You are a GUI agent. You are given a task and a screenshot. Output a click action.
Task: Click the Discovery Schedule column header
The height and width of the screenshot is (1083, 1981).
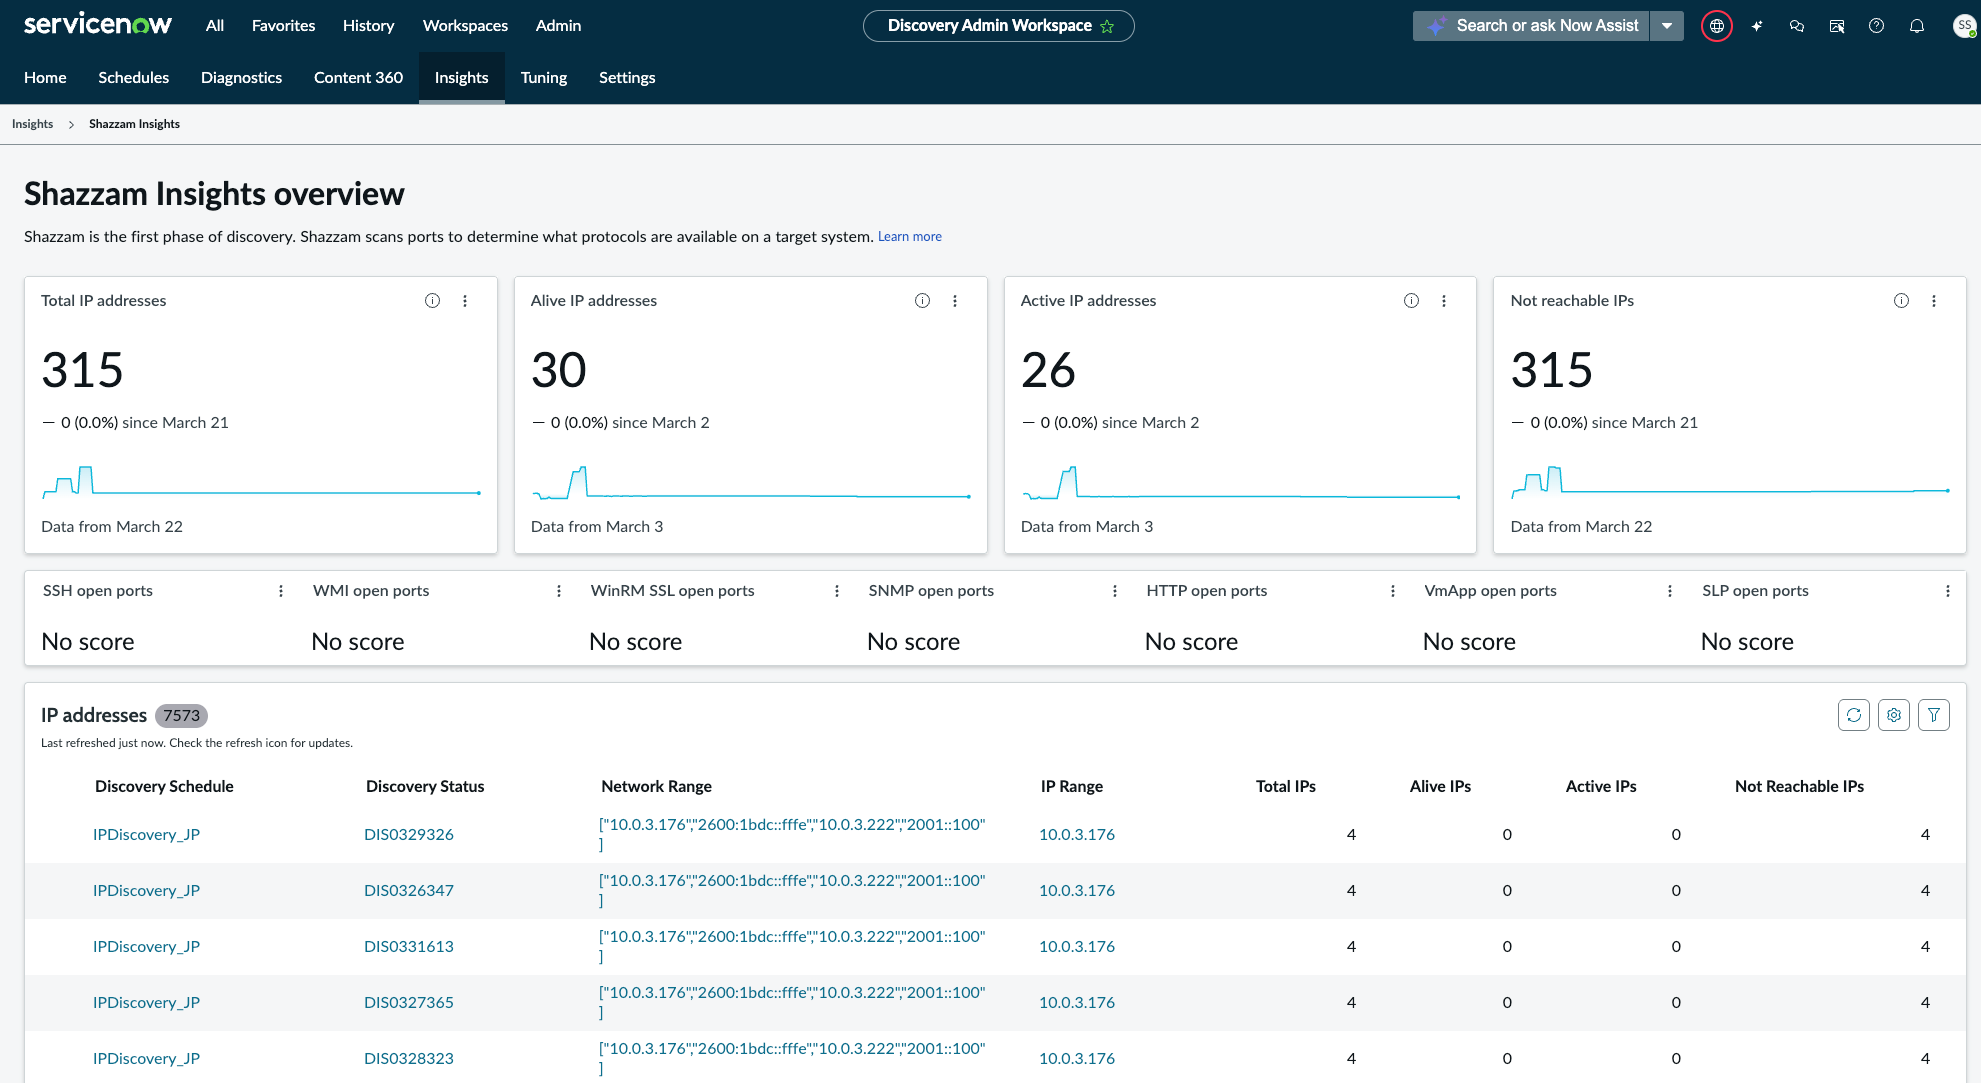pyautogui.click(x=164, y=787)
